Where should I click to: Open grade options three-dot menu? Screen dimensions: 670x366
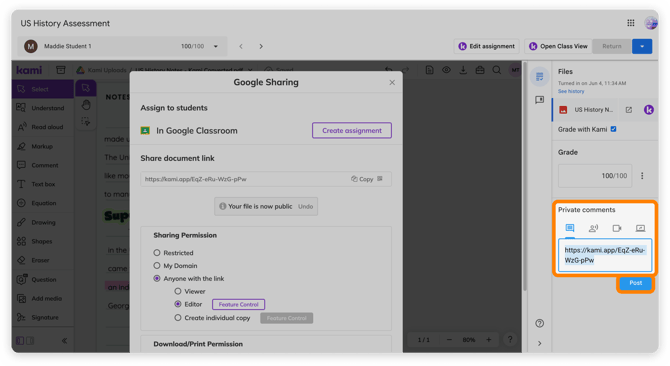(642, 176)
